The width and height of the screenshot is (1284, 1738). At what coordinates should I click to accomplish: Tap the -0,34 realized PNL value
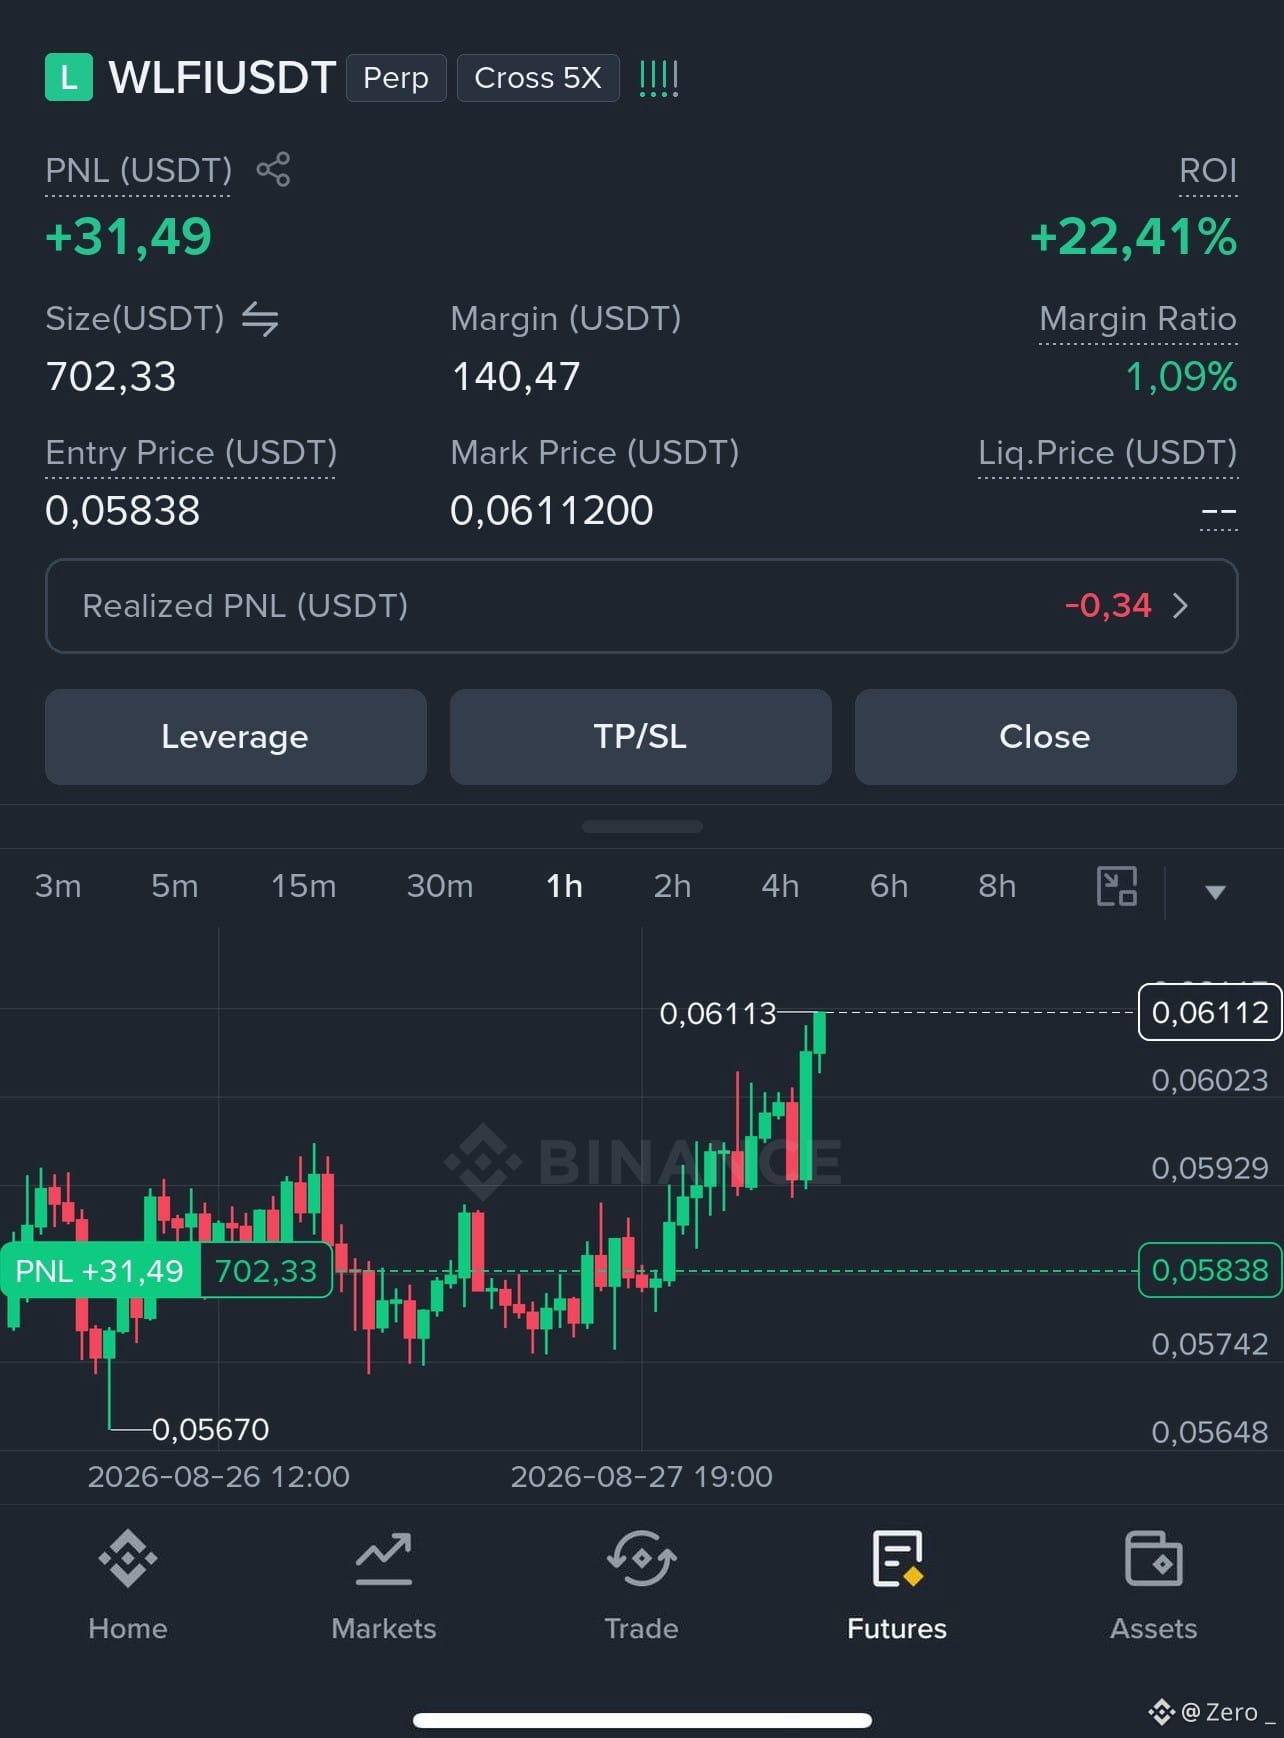pyautogui.click(x=1108, y=606)
